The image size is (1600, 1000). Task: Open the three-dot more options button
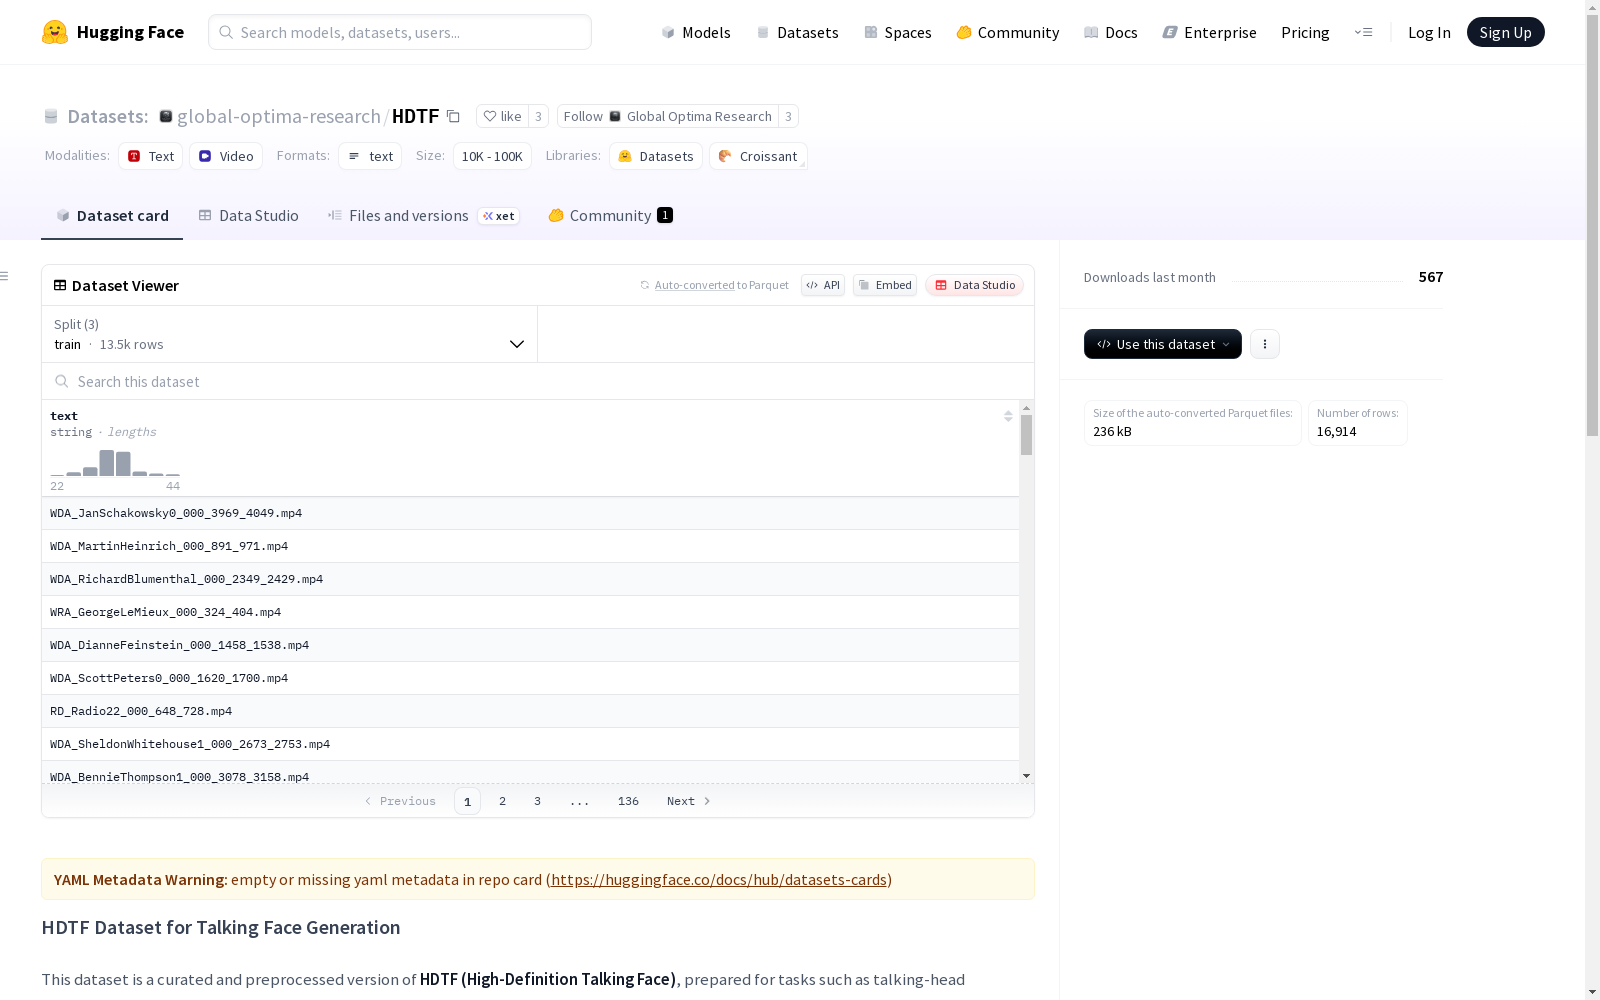(1265, 344)
